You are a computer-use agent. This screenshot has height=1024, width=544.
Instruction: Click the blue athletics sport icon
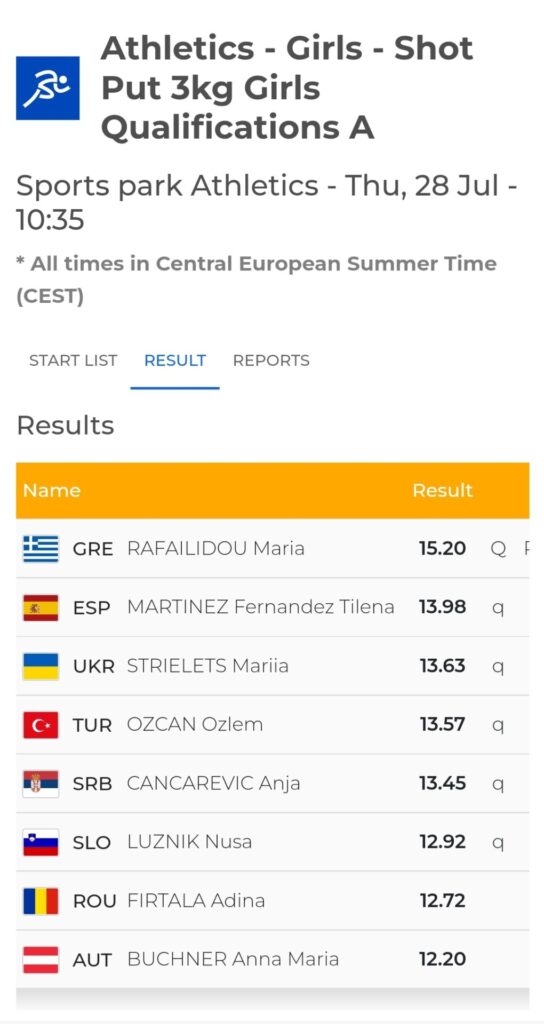48,88
